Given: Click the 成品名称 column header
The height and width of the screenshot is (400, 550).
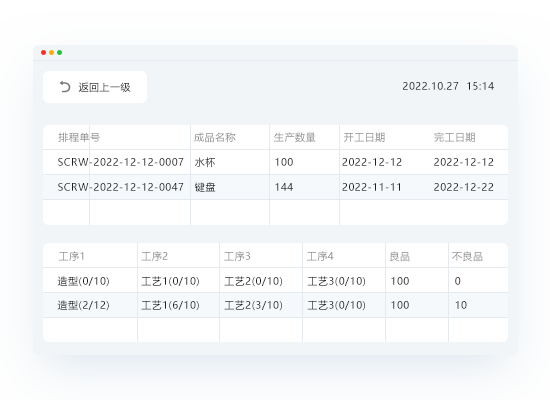Looking at the screenshot, I should (x=215, y=137).
